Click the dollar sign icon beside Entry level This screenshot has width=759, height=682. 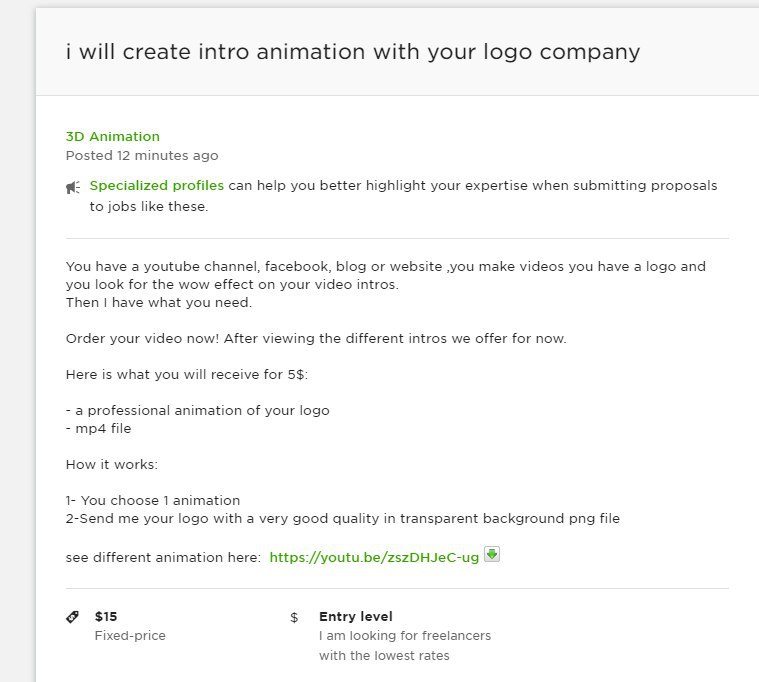tap(294, 618)
